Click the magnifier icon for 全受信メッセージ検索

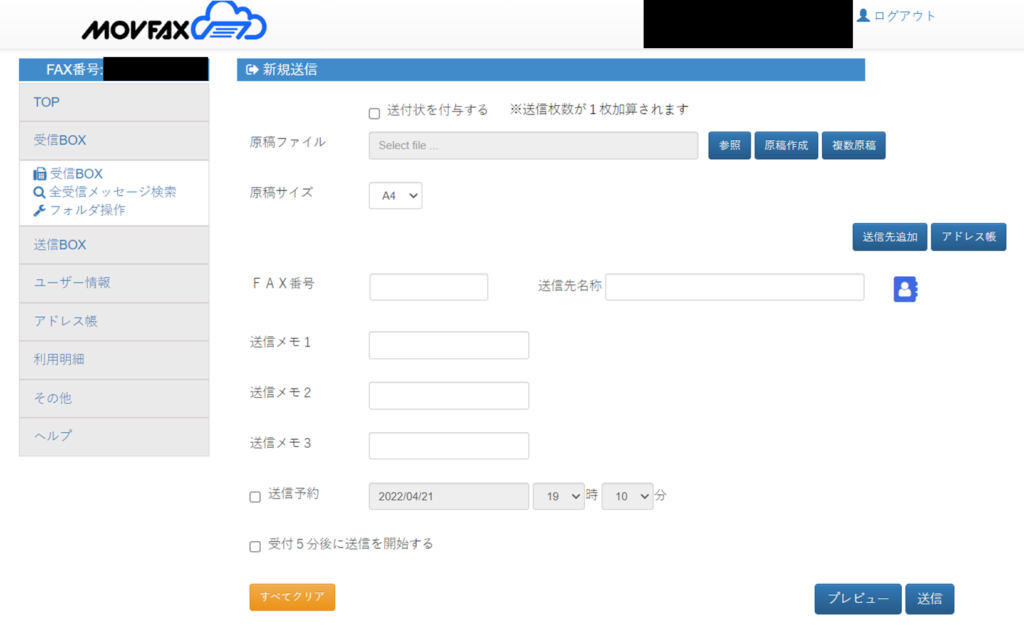(39, 192)
